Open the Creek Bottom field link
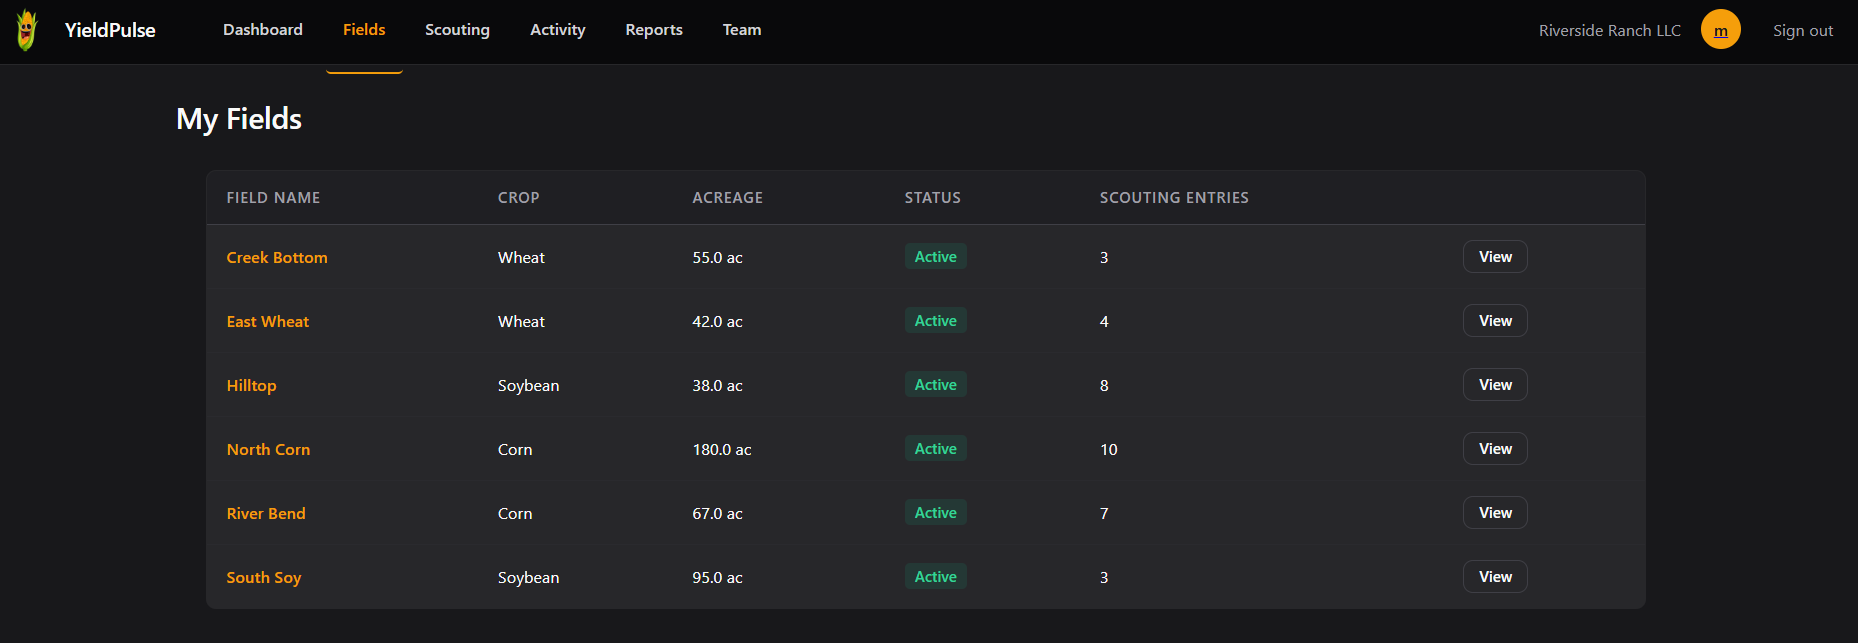Image resolution: width=1858 pixels, height=643 pixels. pyautogui.click(x=277, y=258)
